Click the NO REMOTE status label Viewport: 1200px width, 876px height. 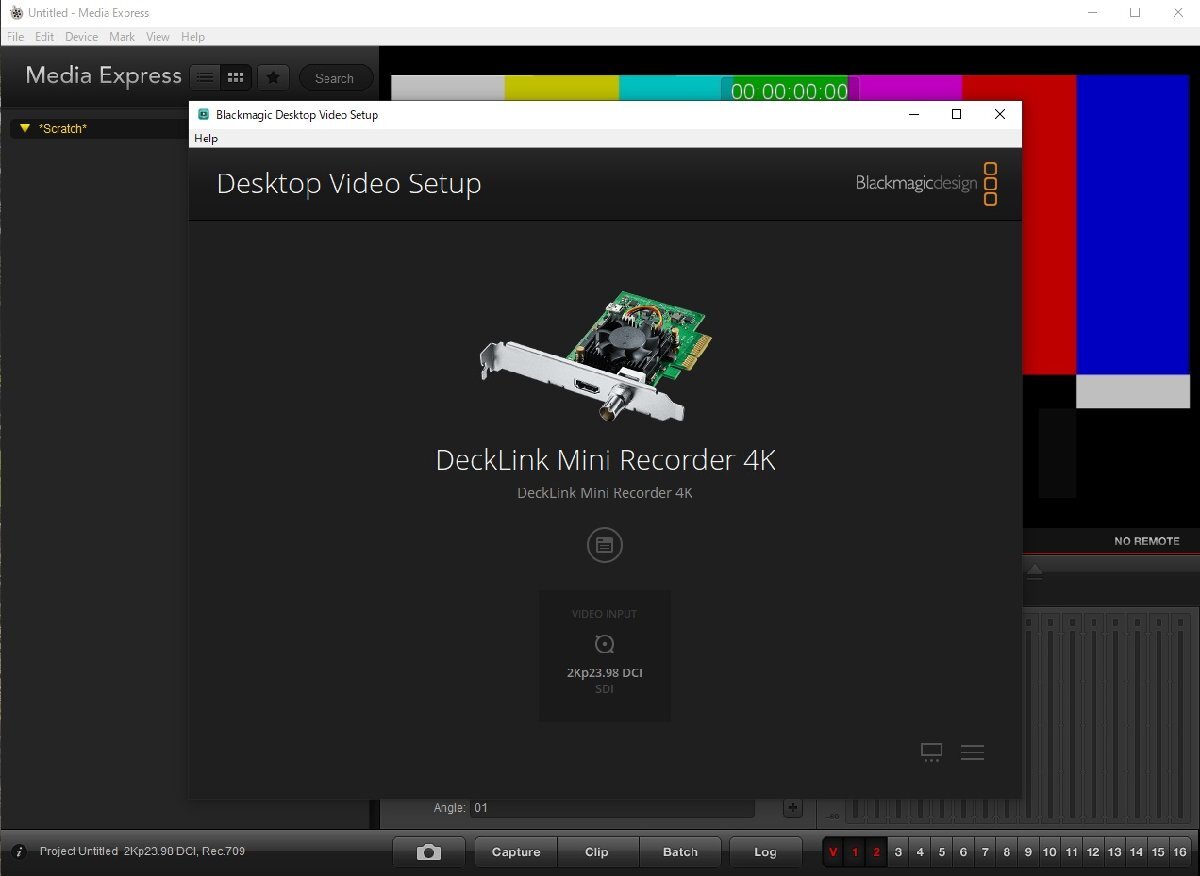[x=1147, y=541]
